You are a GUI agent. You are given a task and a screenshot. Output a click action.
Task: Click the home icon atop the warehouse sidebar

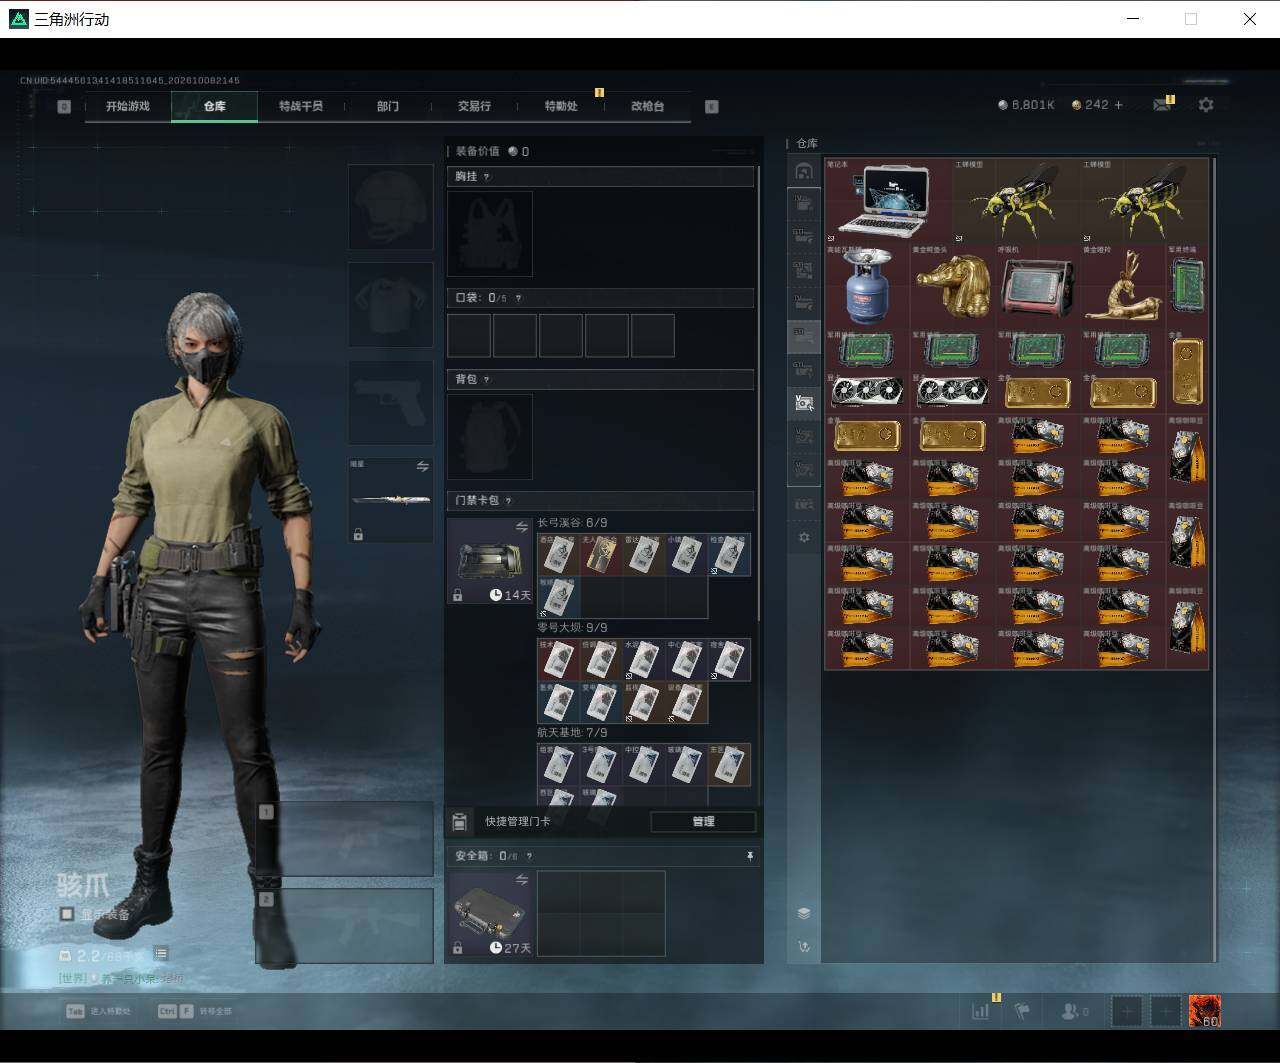(804, 171)
